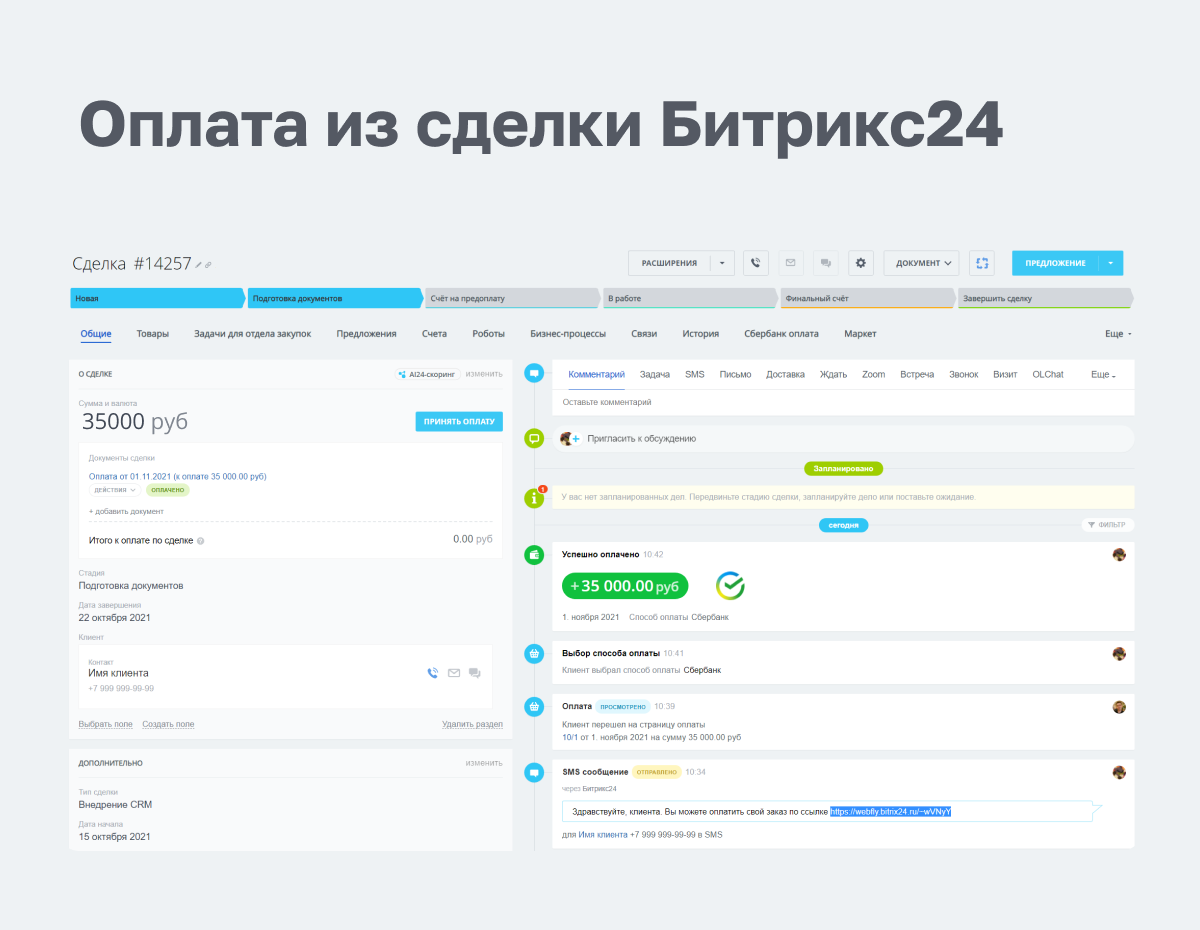Click the Sberbank logo in payment entry
This screenshot has height=930, width=1200.
730,586
